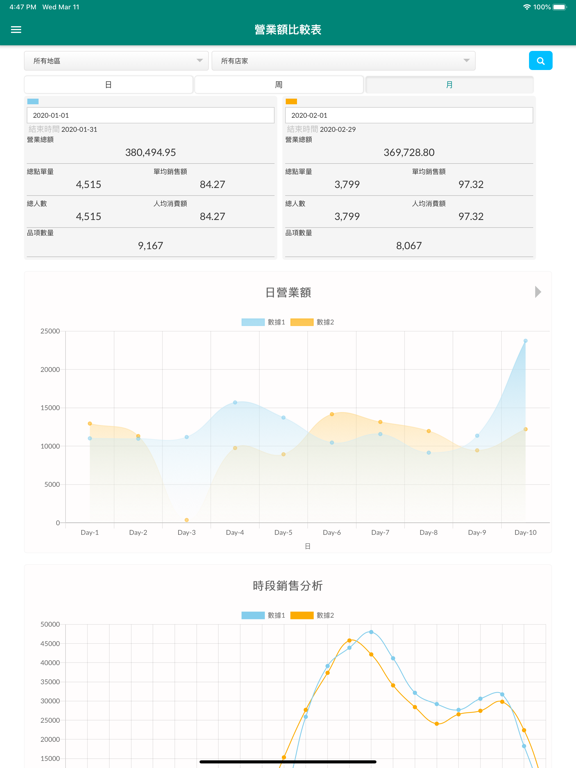Open the 所有店家 store dropdown
This screenshot has width=576, height=768.
coord(343,61)
